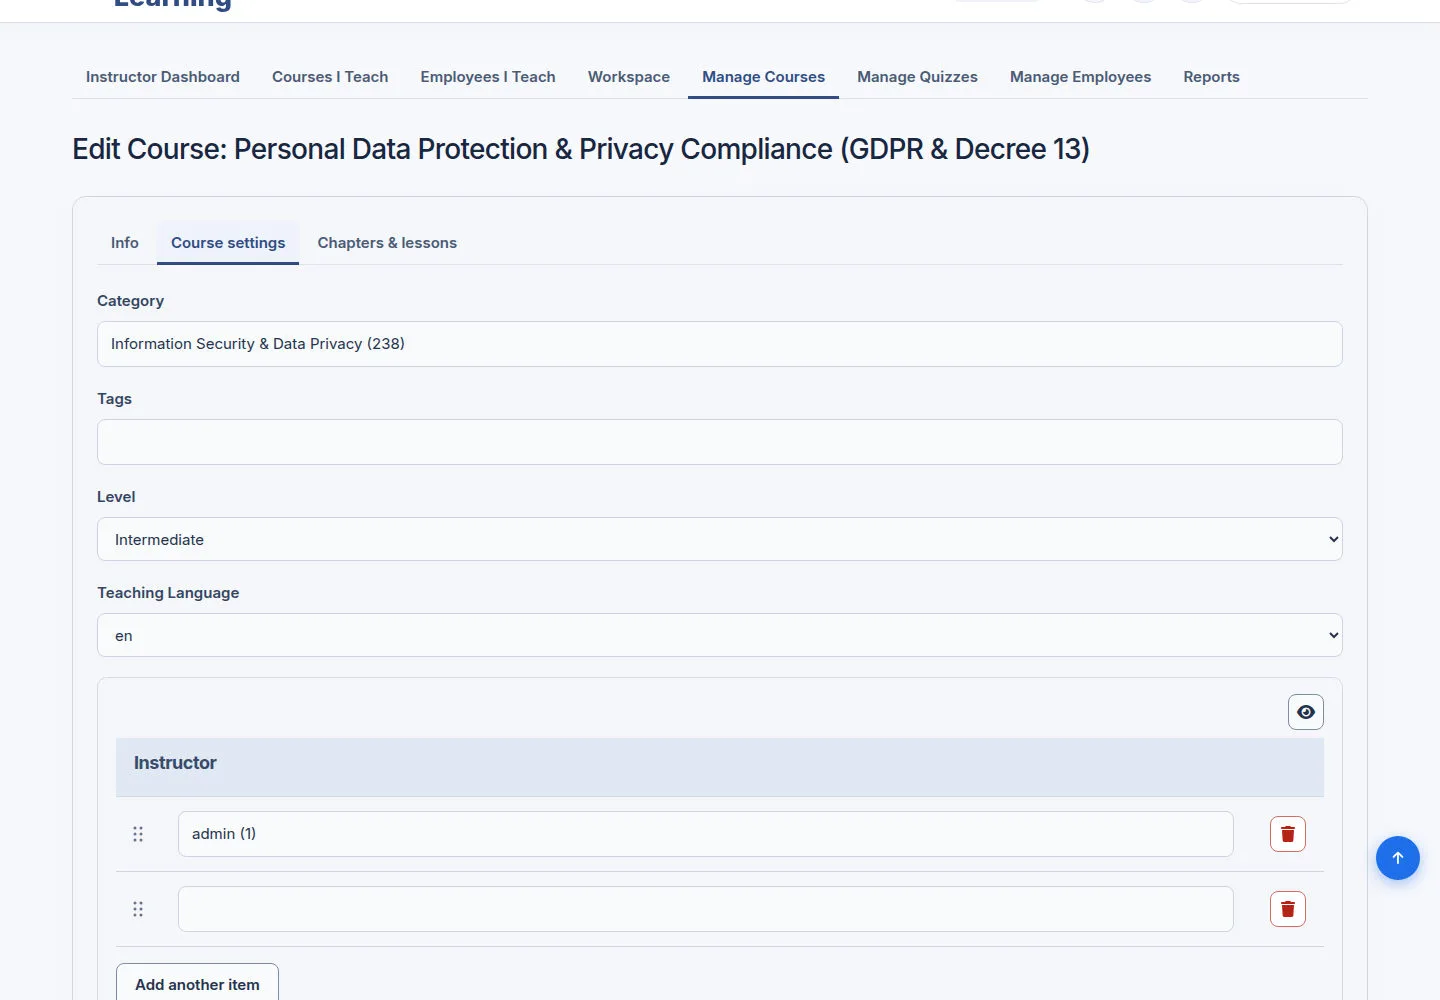Click the Category label
The image size is (1440, 1000).
pyautogui.click(x=130, y=301)
